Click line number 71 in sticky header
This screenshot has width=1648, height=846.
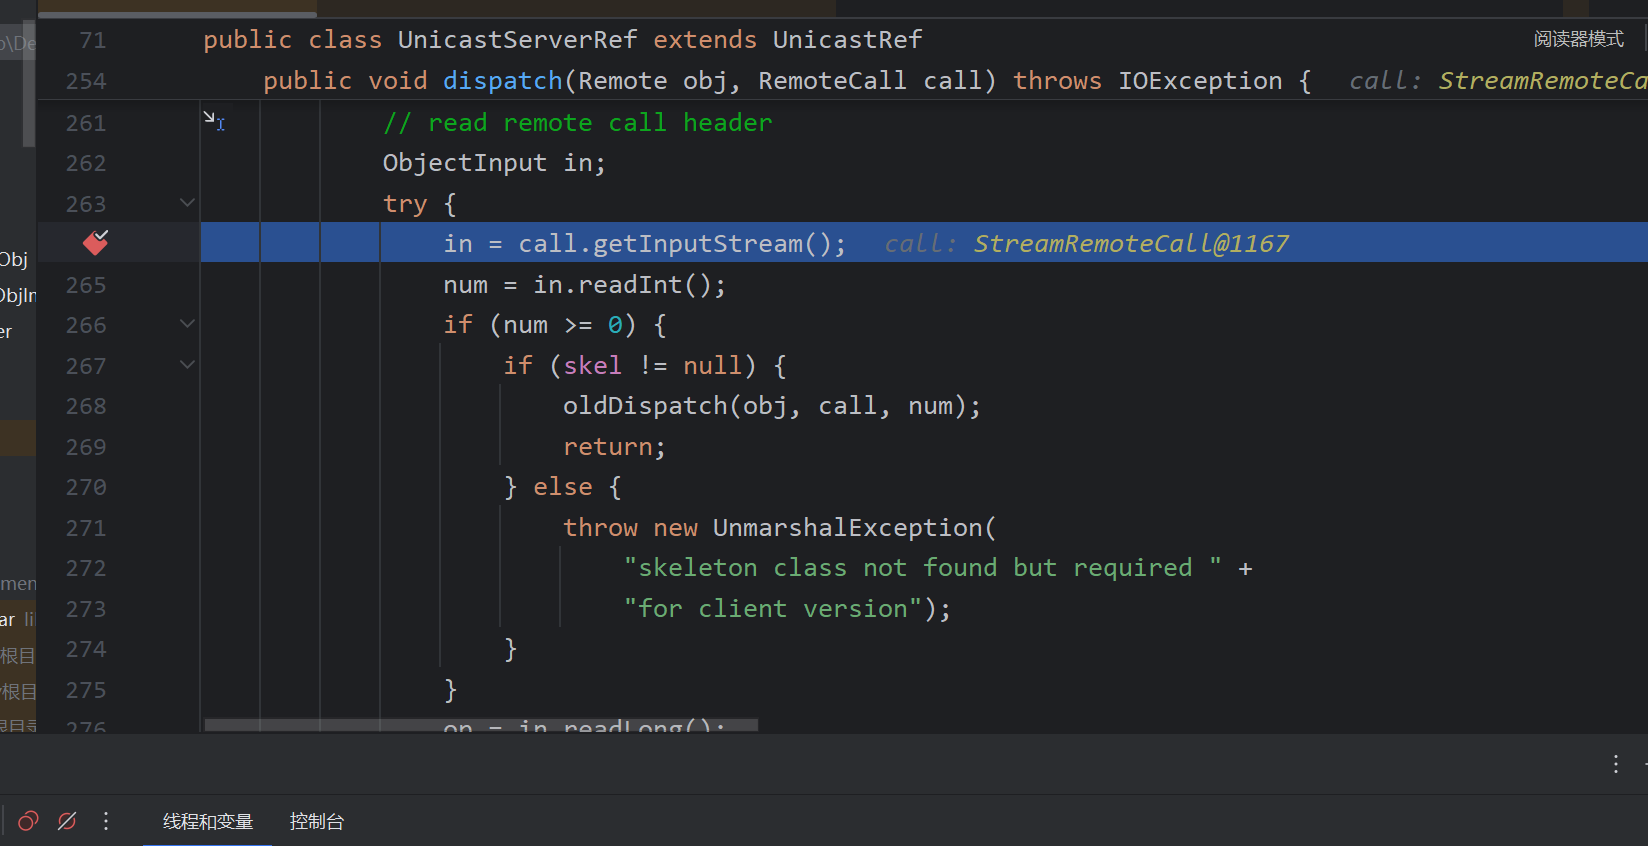[93, 40]
